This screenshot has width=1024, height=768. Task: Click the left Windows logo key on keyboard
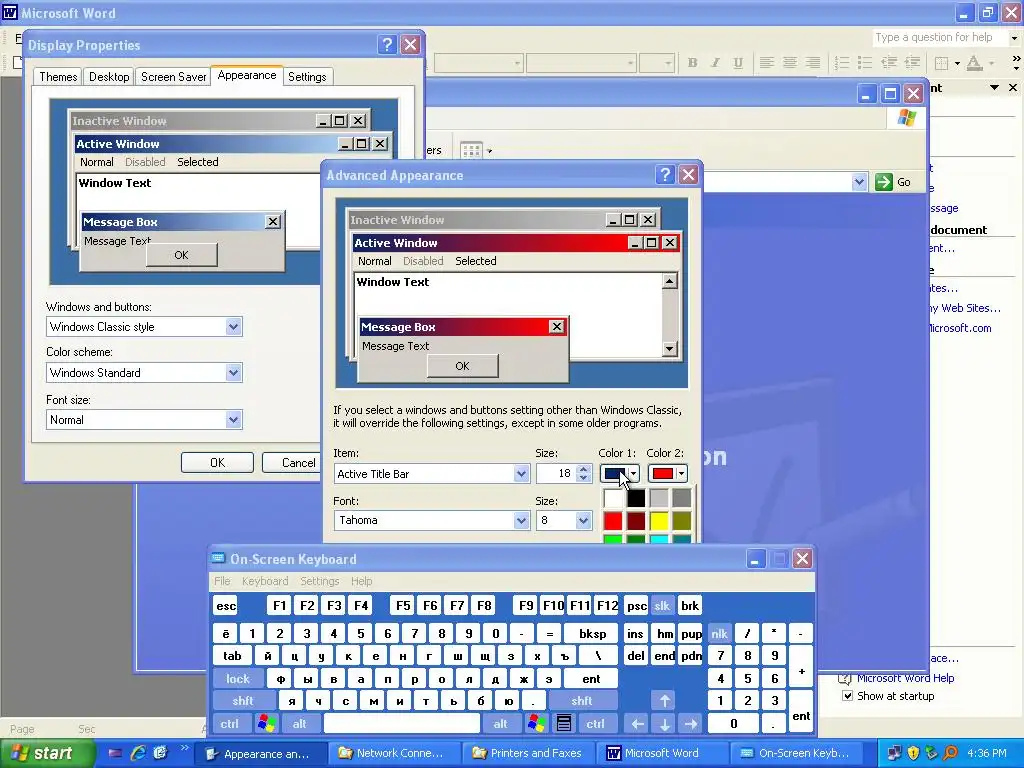tap(266, 724)
